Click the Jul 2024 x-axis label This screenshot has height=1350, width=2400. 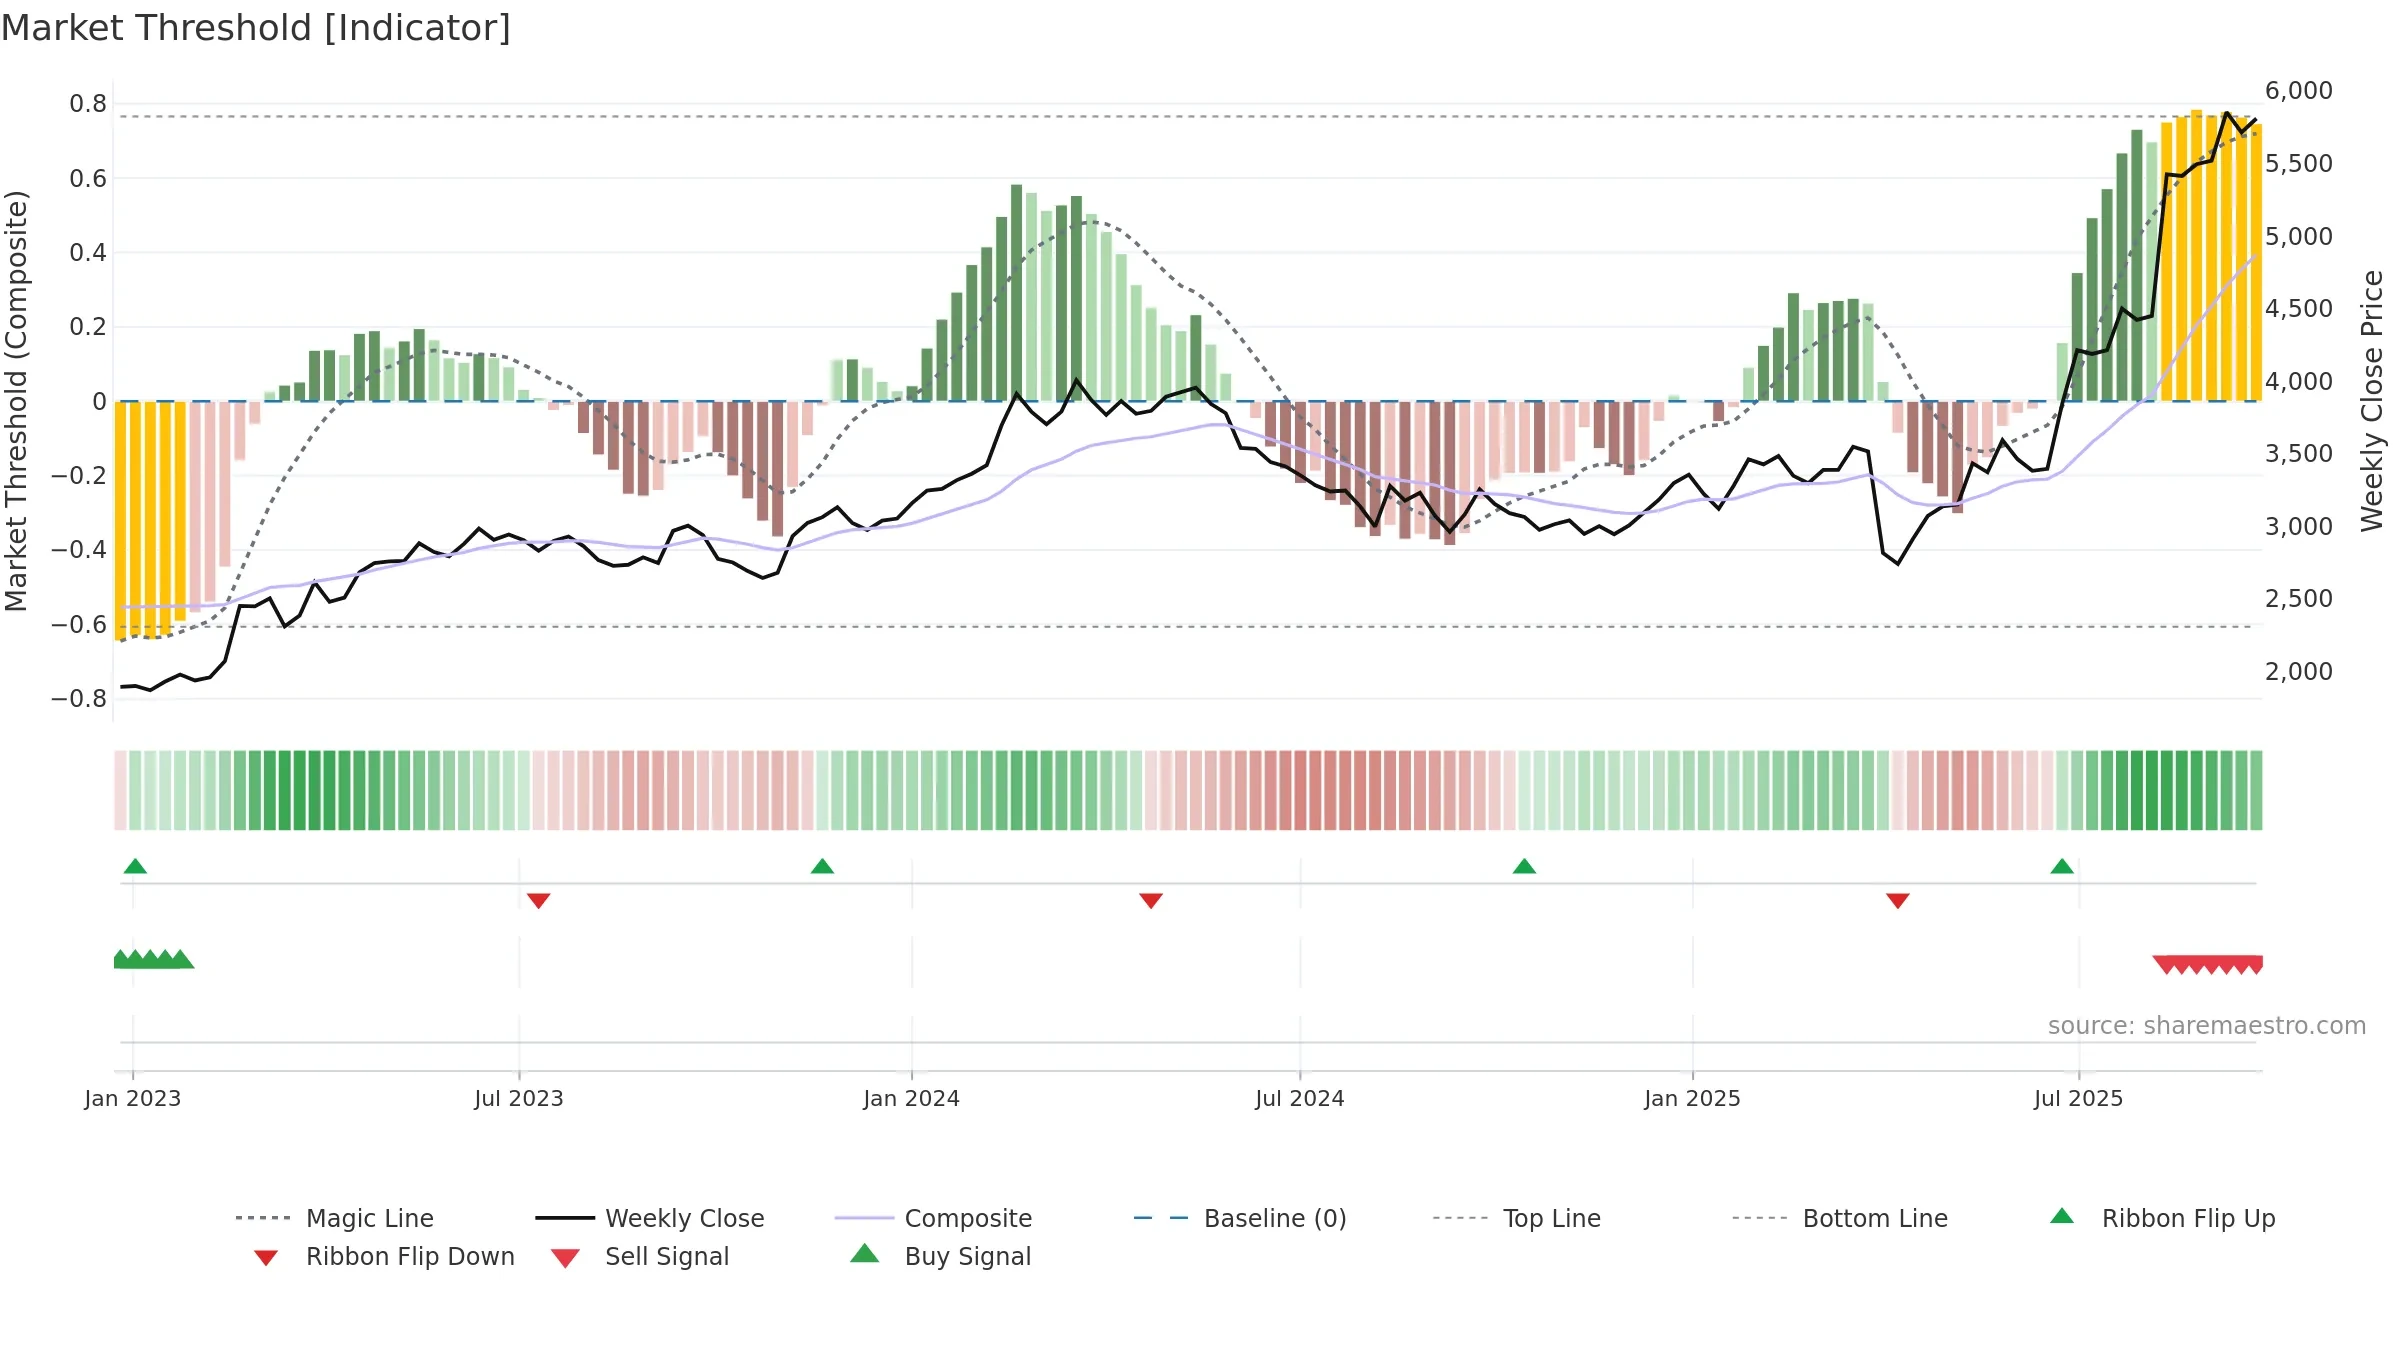(1300, 1098)
